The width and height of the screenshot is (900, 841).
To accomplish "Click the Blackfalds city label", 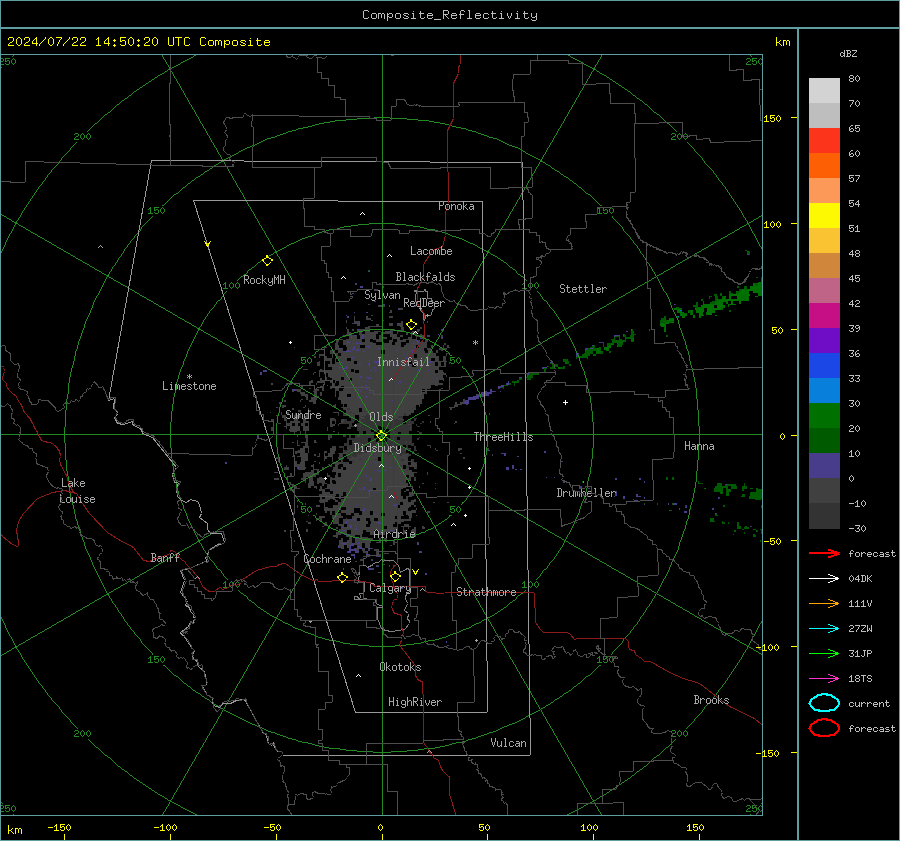I will pos(425,277).
